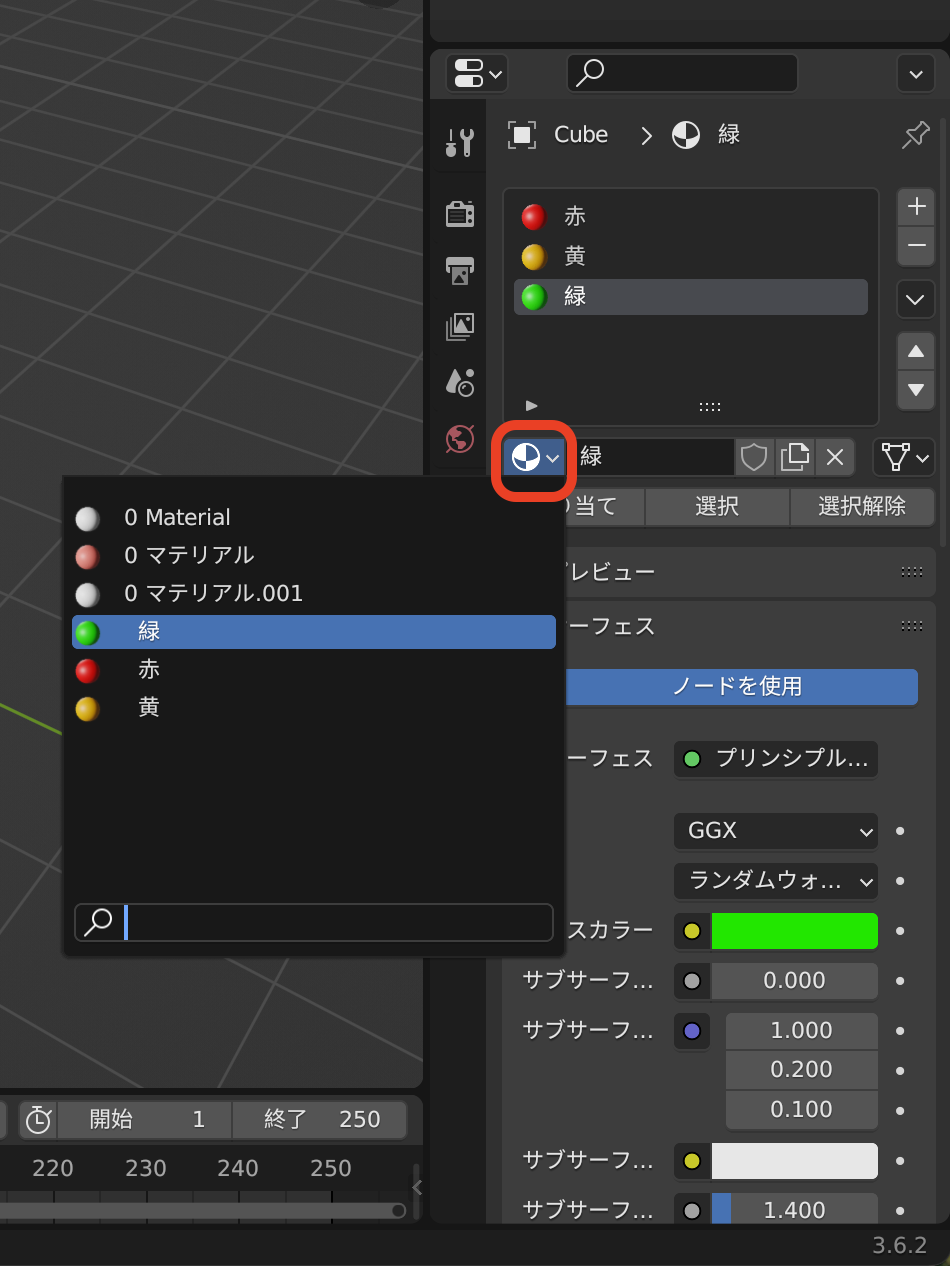Open the editor type dropdown in properties header
This screenshot has width=950, height=1266.
point(476,73)
